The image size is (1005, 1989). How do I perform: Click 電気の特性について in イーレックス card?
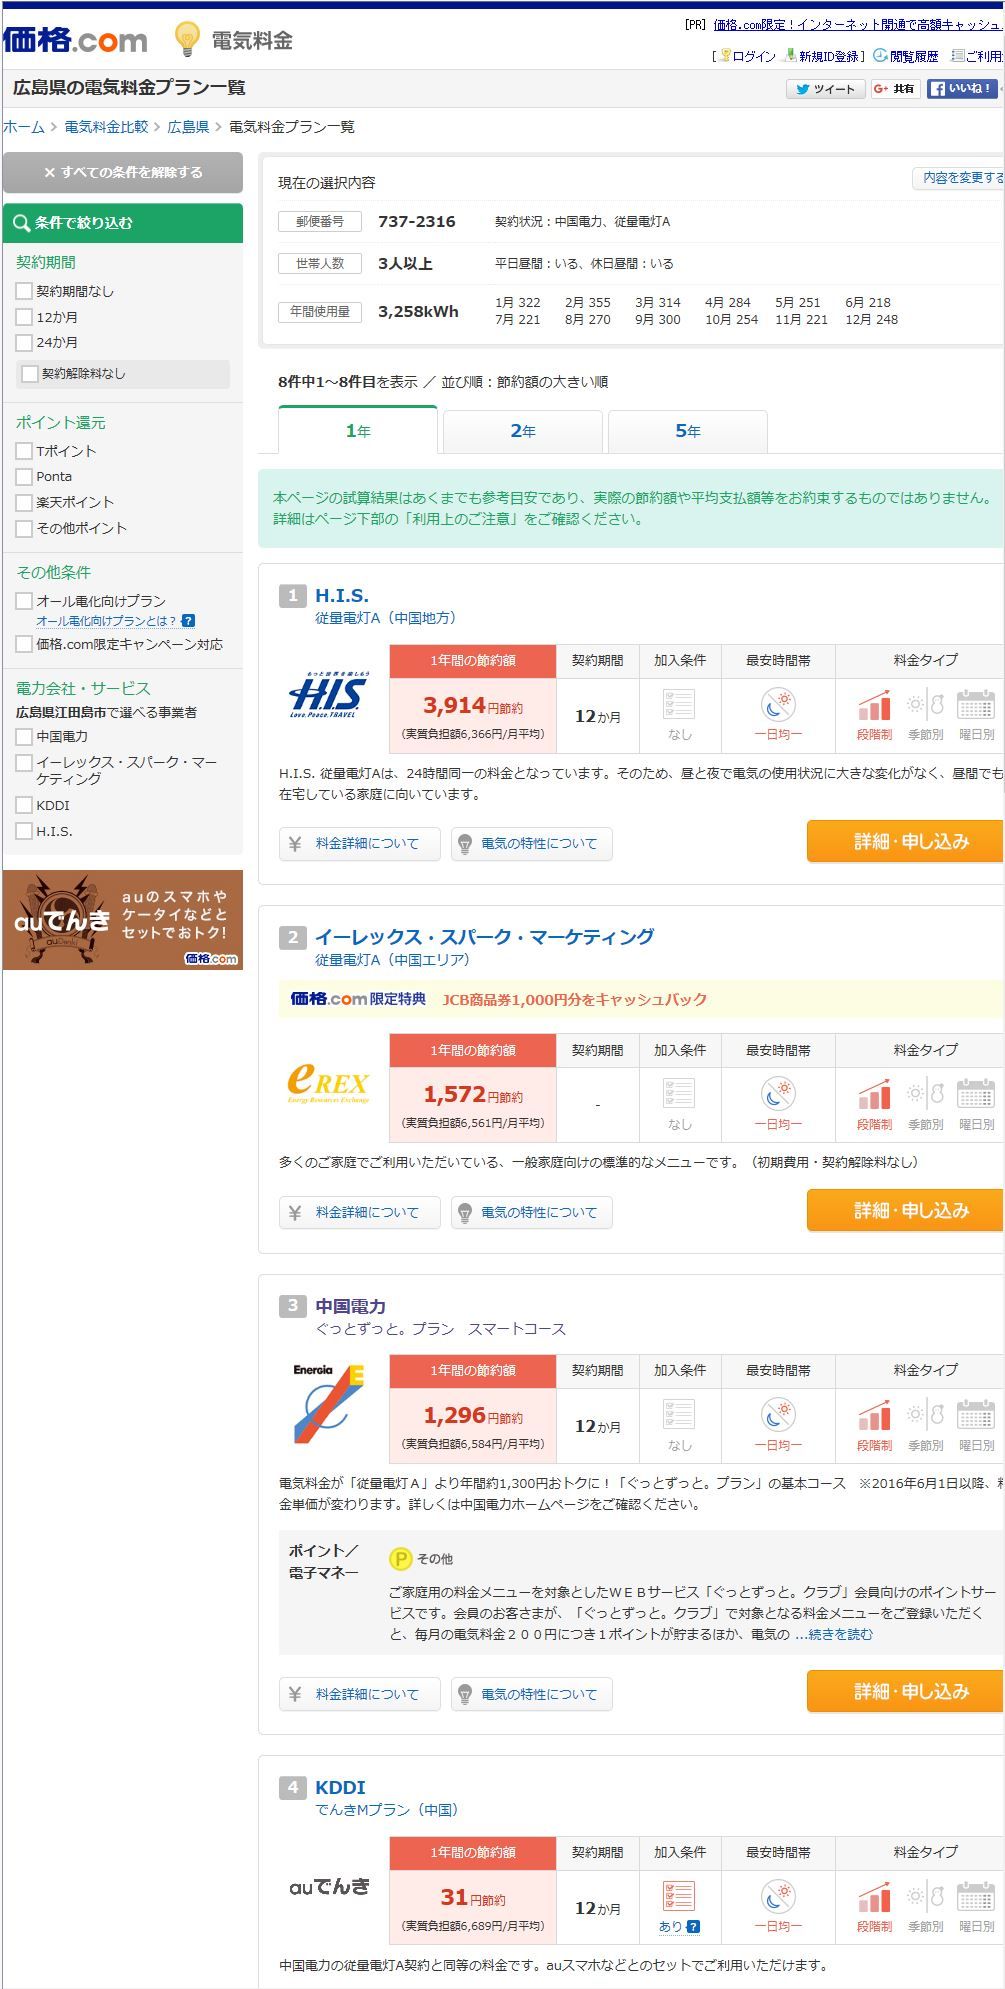[532, 1213]
